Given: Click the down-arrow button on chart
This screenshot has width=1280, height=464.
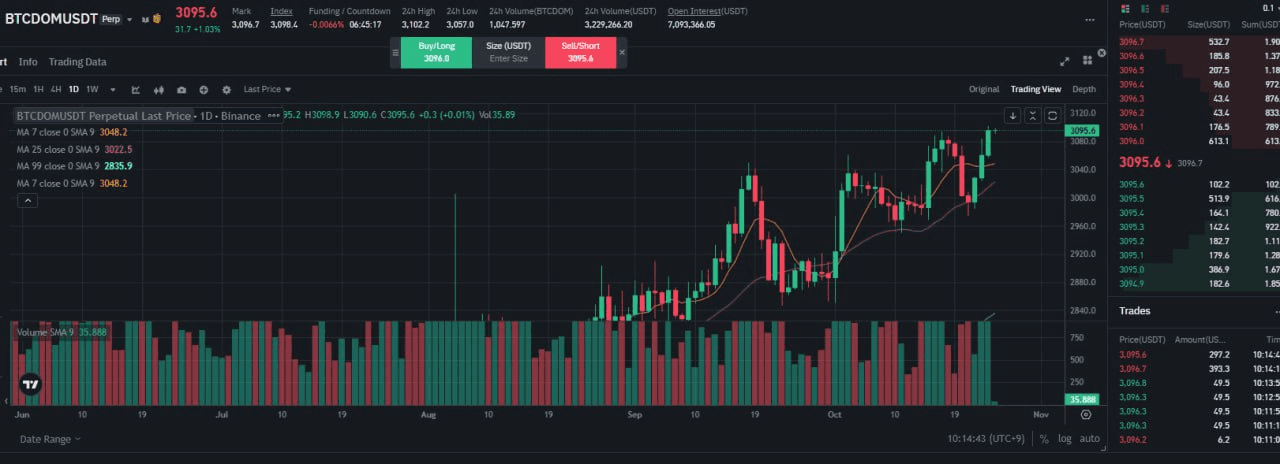Looking at the screenshot, I should click(1012, 116).
